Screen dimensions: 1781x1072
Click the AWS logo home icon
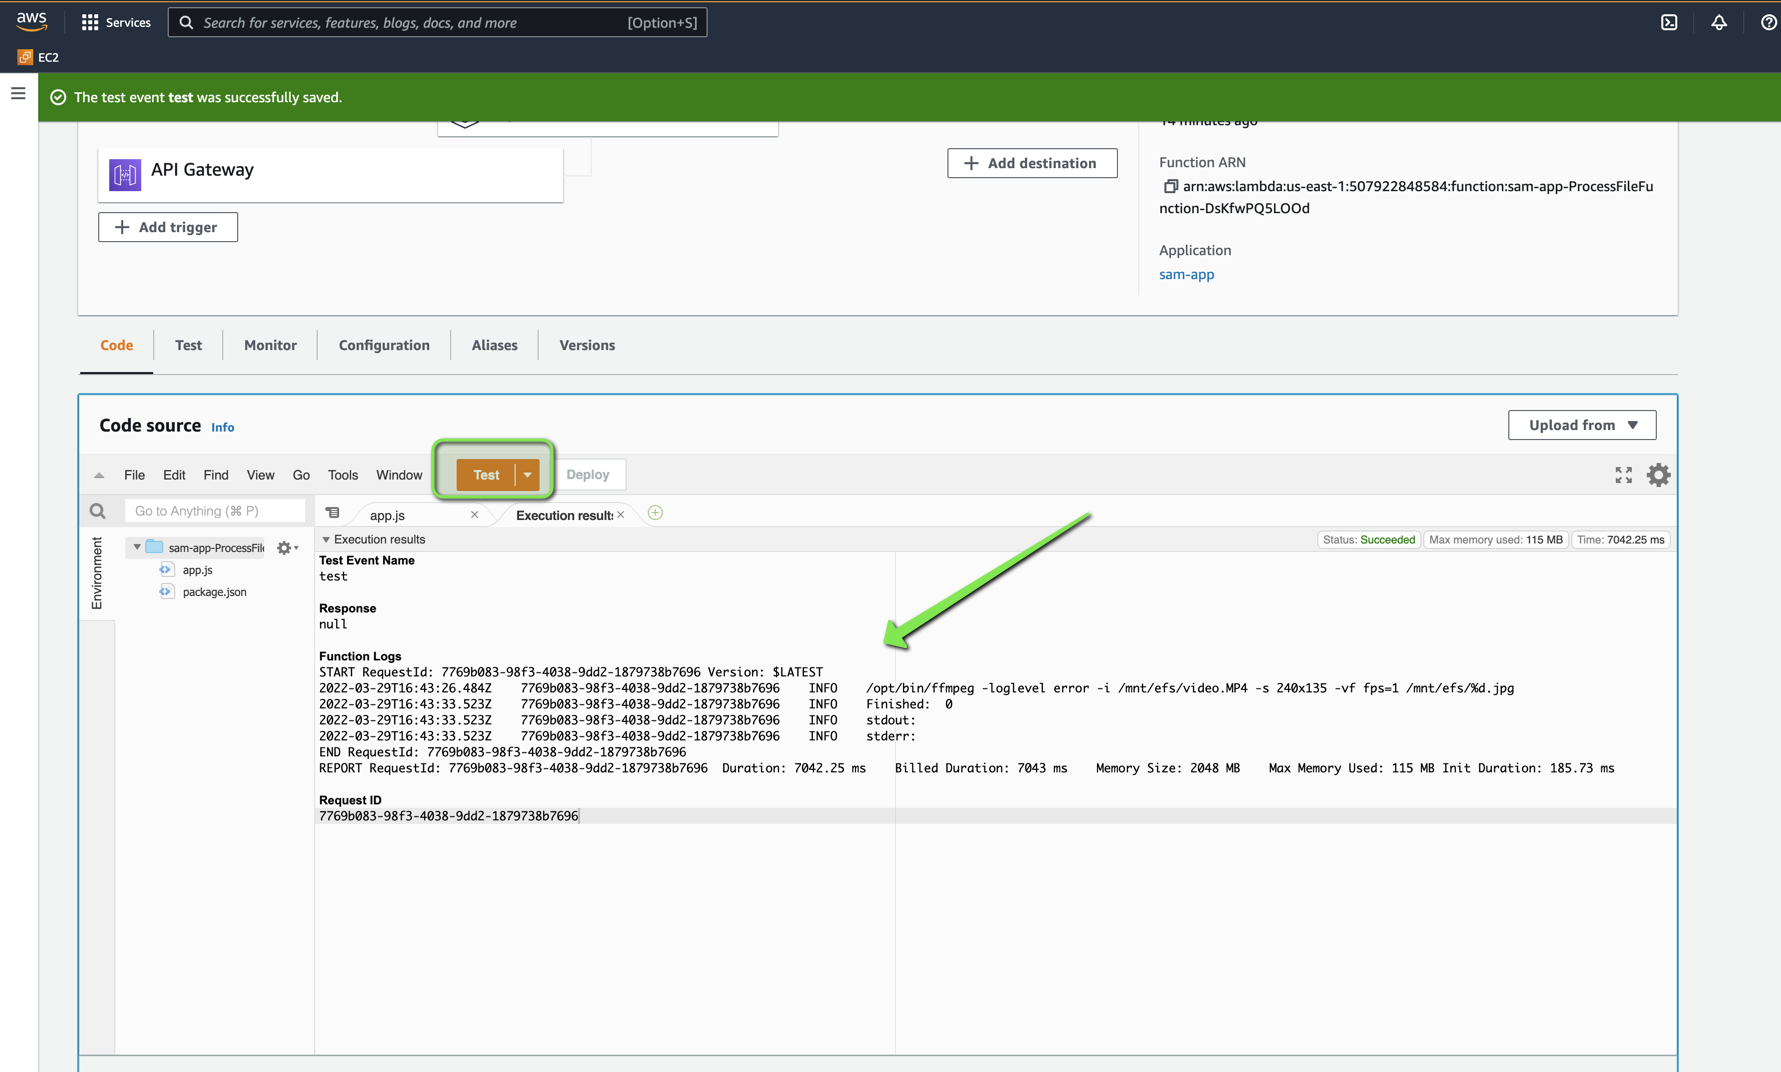pos(32,21)
